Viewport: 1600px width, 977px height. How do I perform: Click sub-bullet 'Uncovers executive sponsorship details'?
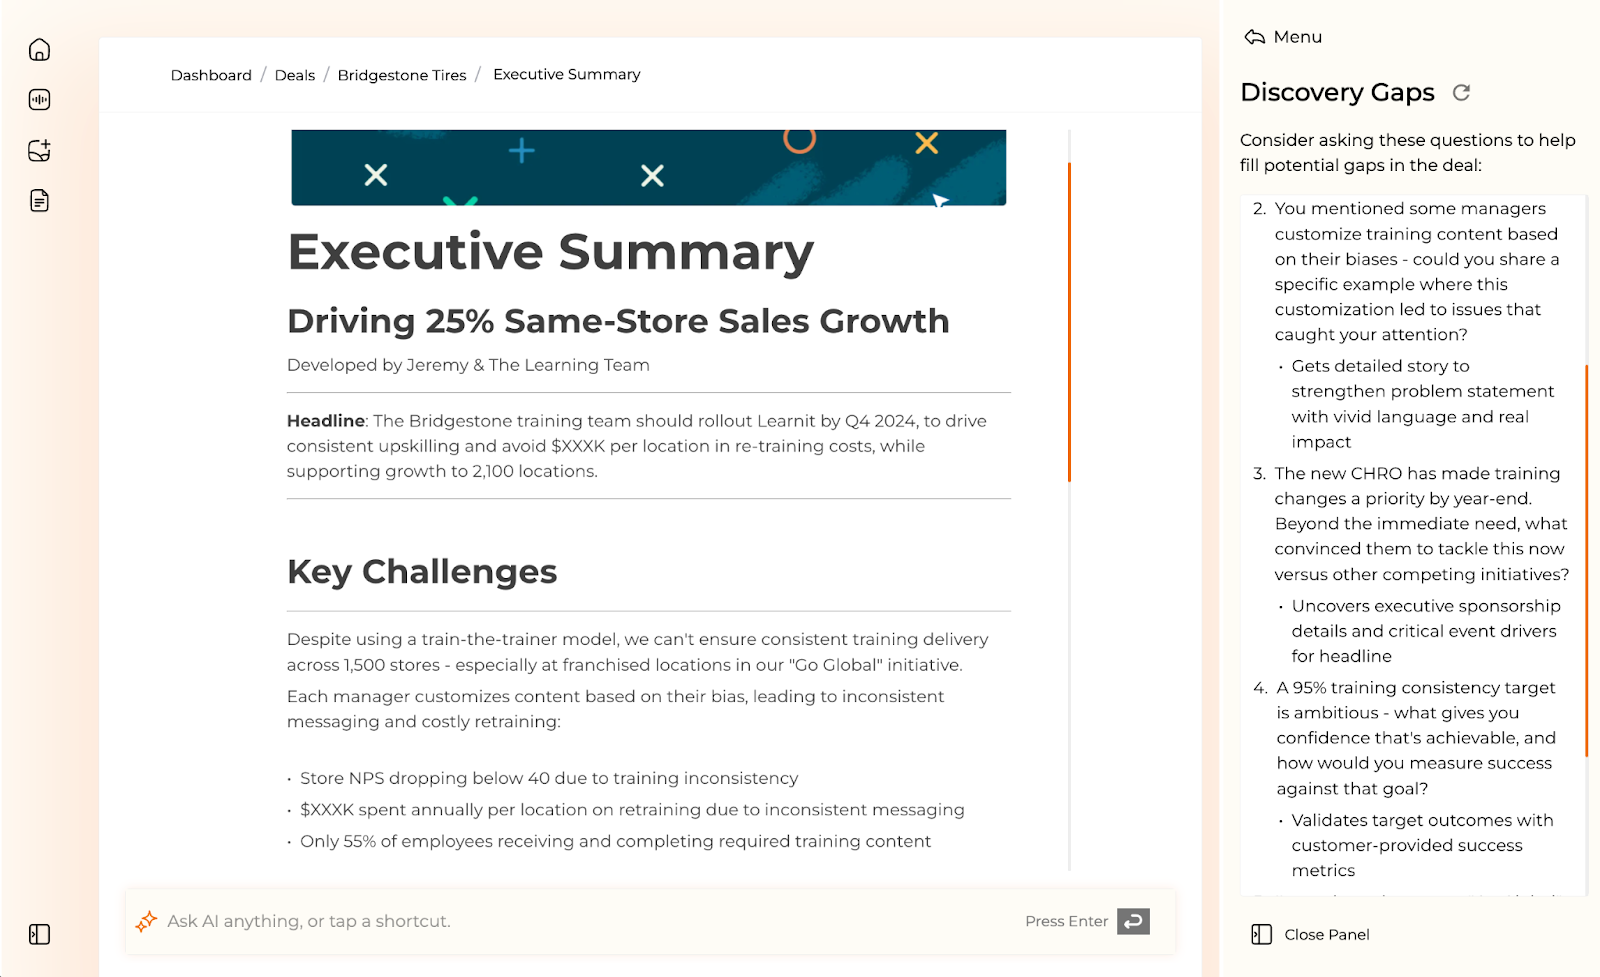point(1425,631)
